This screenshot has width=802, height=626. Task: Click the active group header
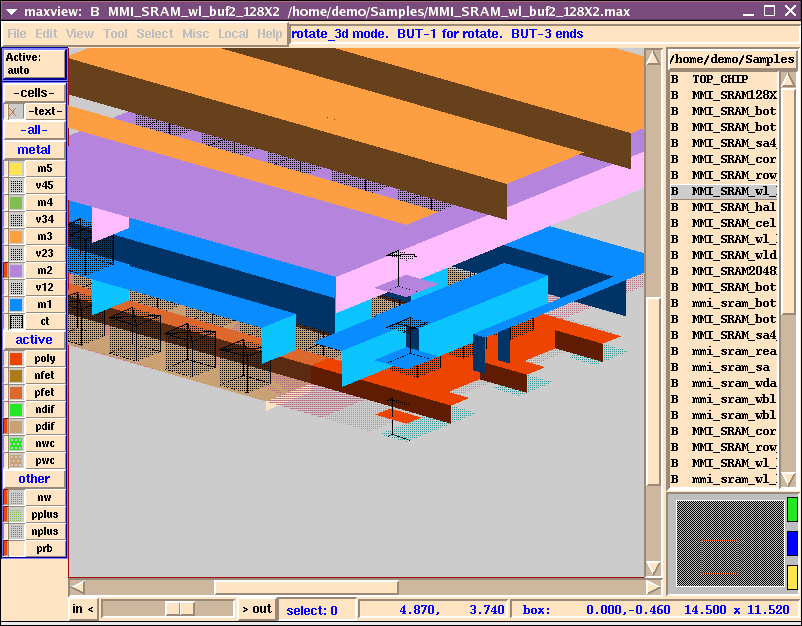coord(34,340)
